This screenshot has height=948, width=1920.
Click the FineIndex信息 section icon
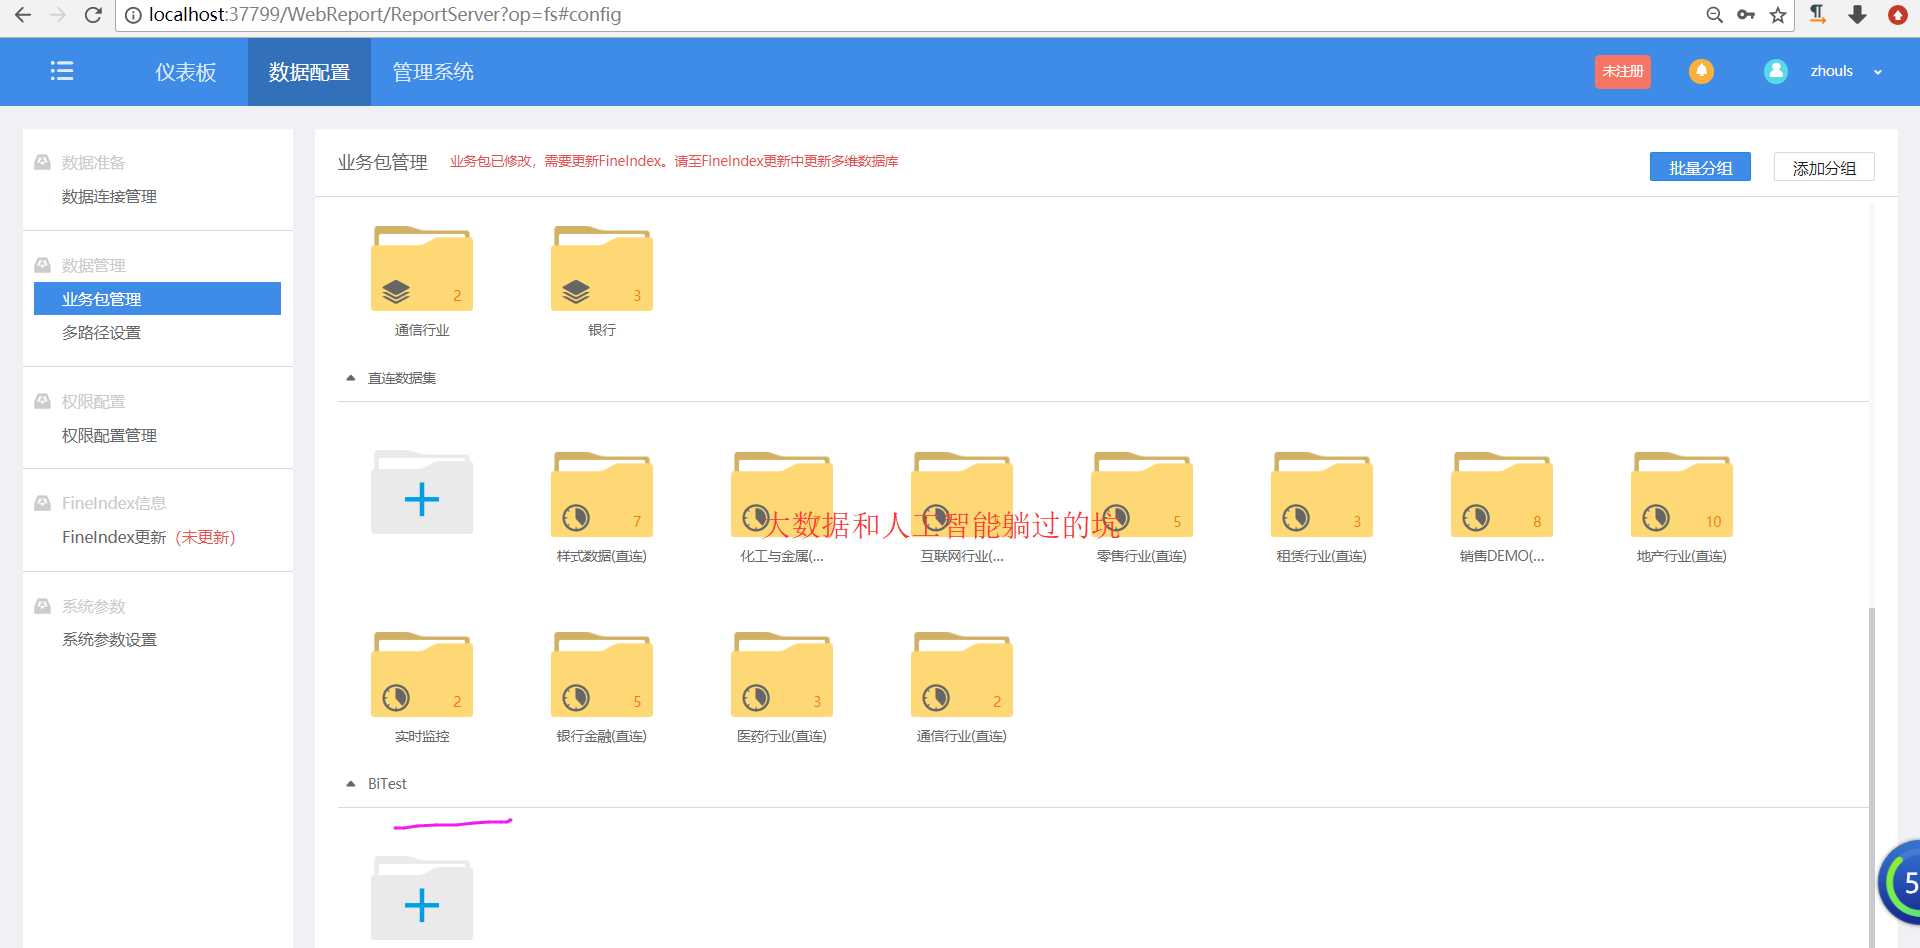click(x=42, y=503)
